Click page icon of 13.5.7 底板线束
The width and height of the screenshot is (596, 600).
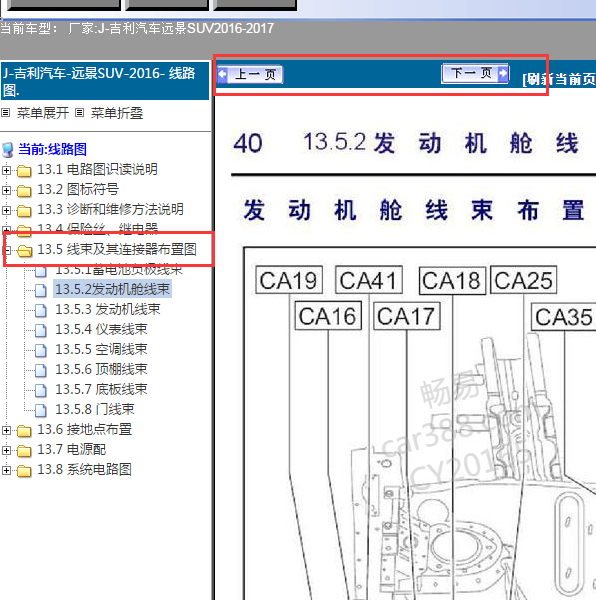point(41,390)
